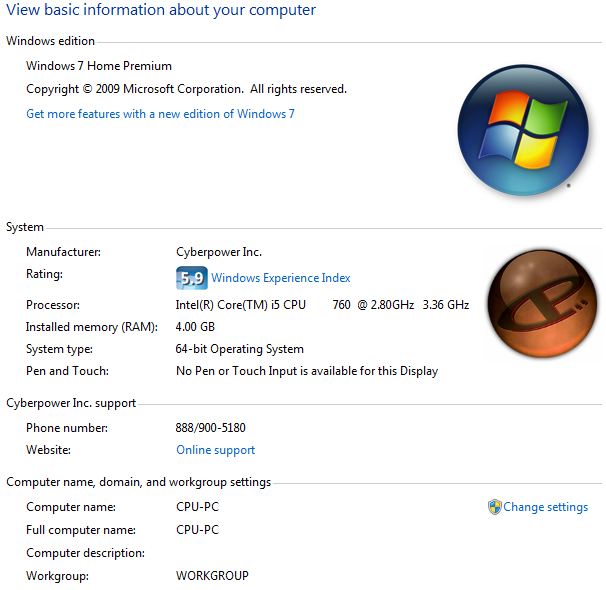
Task: Click the View basic information heading
Action: coord(161,10)
